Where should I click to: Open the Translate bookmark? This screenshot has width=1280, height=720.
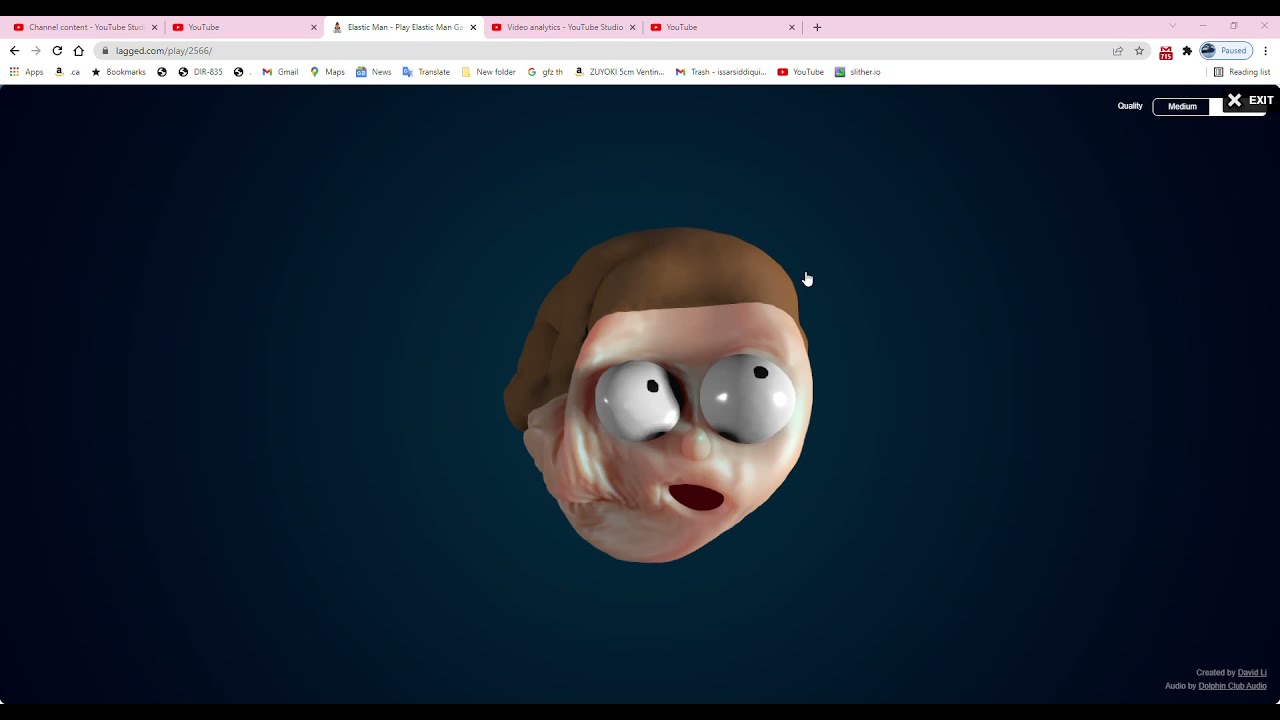coord(426,72)
